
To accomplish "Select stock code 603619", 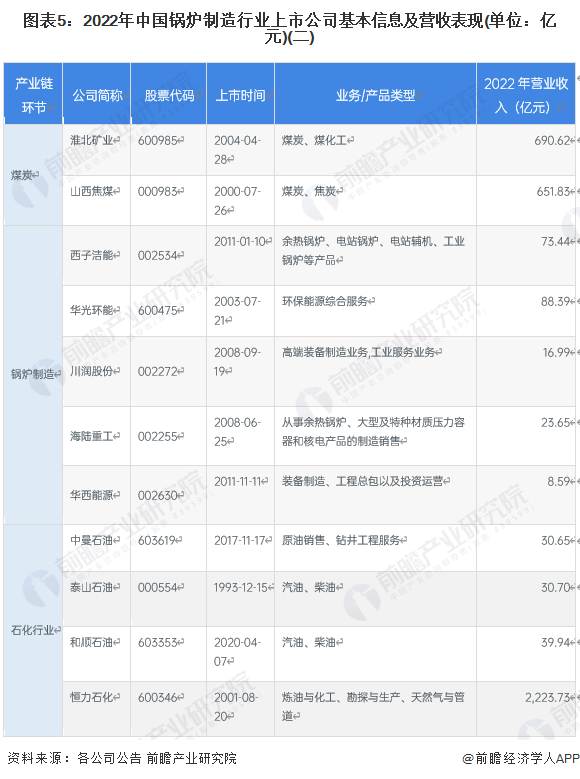I will point(158,540).
